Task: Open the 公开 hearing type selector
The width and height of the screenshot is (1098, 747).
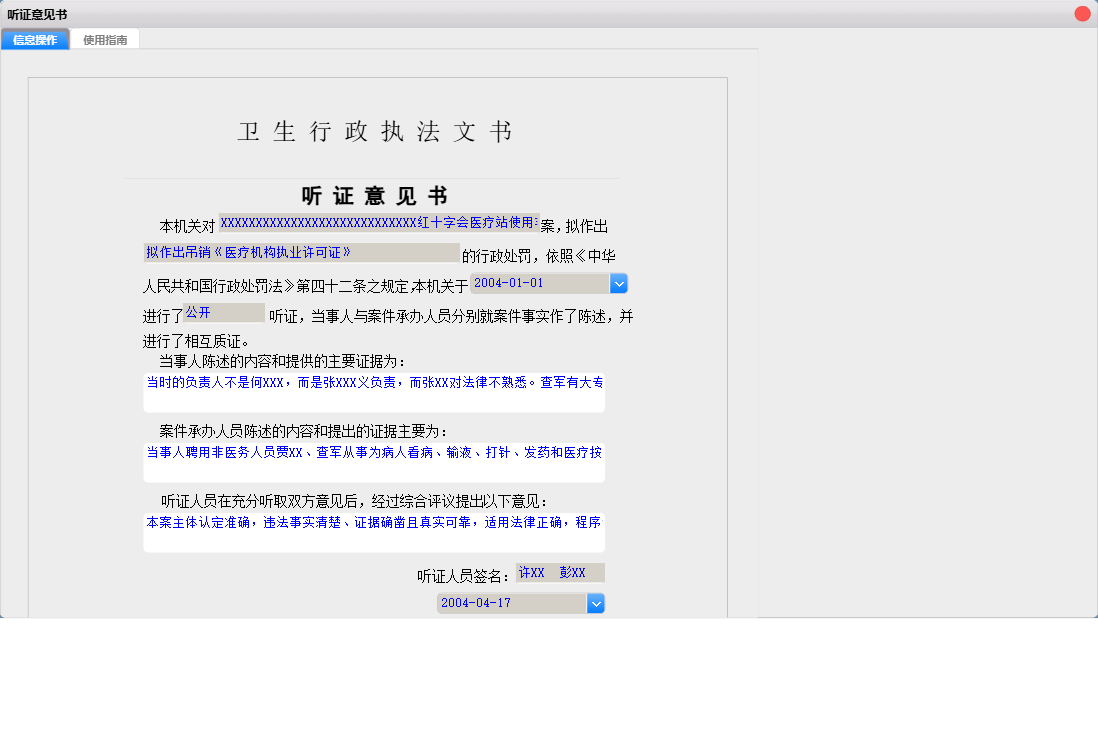Action: coord(224,311)
